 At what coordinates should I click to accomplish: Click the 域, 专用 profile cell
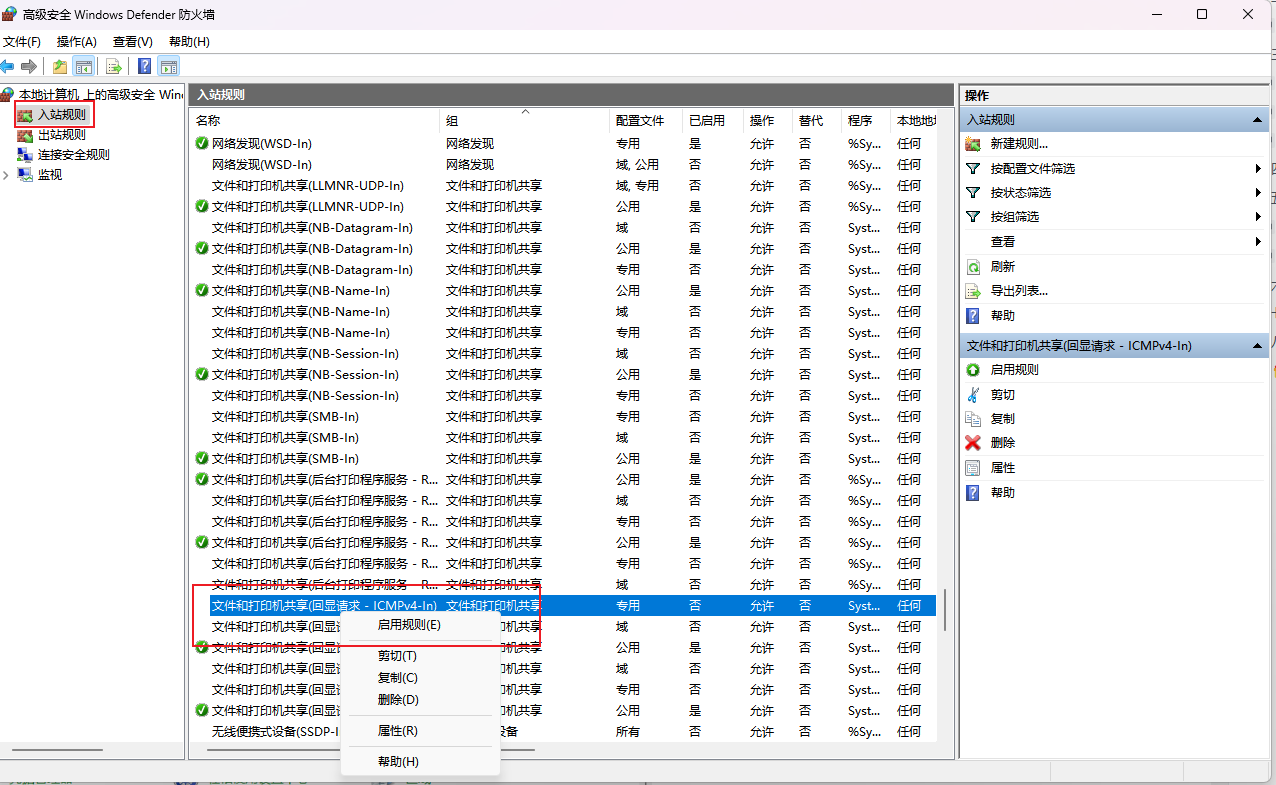[637, 186]
